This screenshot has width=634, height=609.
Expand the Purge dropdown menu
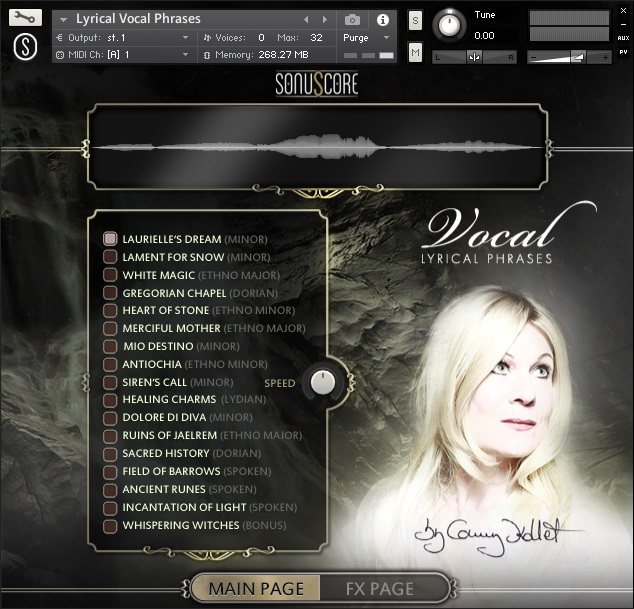click(x=386, y=38)
